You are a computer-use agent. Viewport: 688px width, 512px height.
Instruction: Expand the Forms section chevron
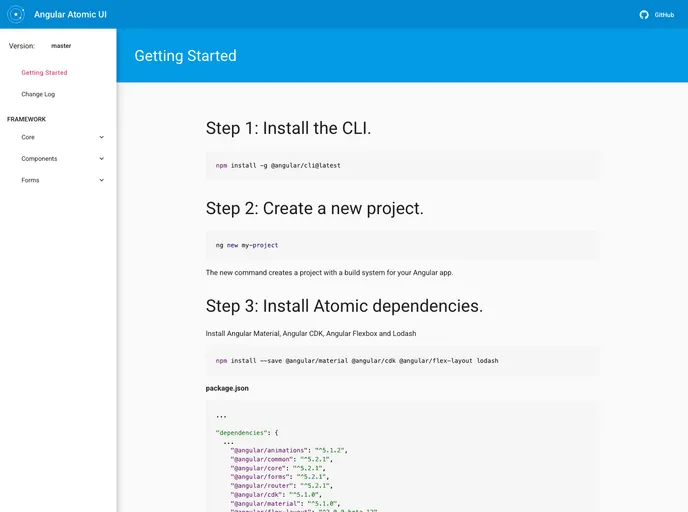point(102,180)
